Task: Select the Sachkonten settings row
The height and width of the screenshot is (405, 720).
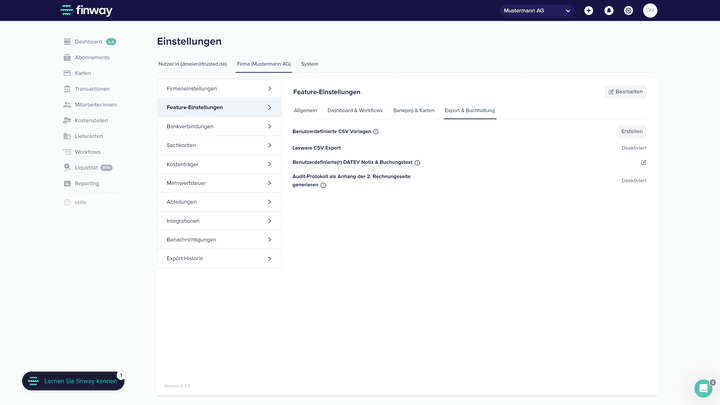Action: click(219, 145)
